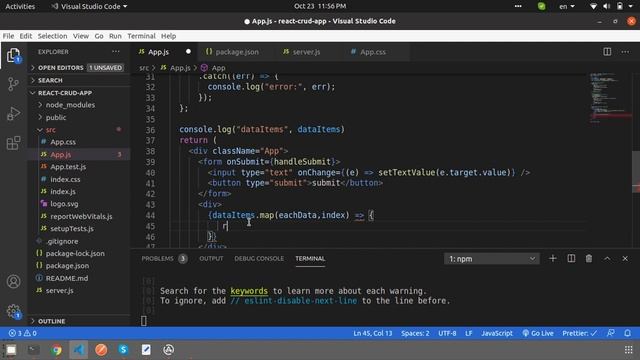Switch to the Output panel tab
The height and width of the screenshot is (360, 640).
(211, 258)
